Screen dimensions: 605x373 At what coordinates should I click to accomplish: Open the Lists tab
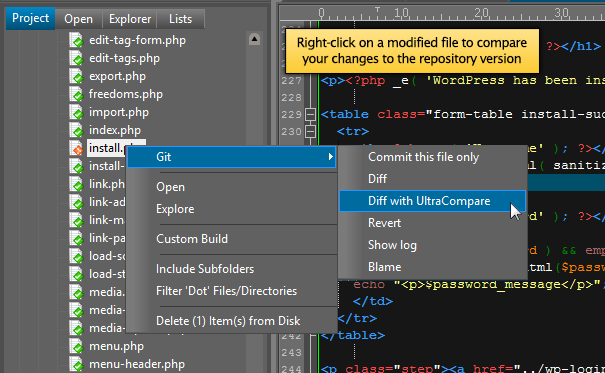pos(180,19)
